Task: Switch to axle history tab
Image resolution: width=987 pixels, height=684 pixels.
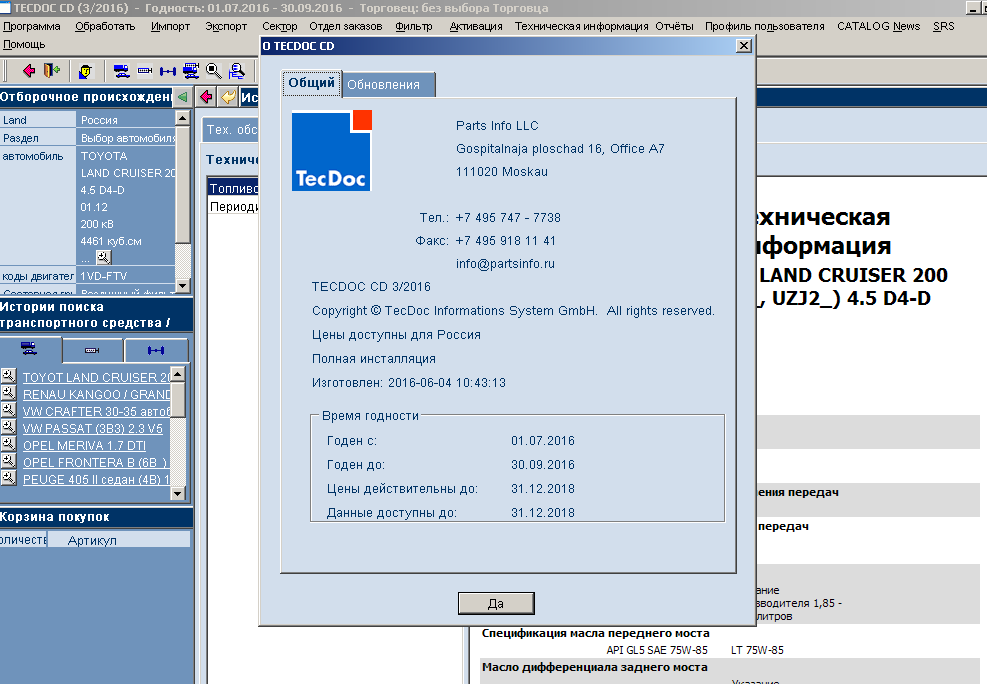Action: click(x=156, y=350)
